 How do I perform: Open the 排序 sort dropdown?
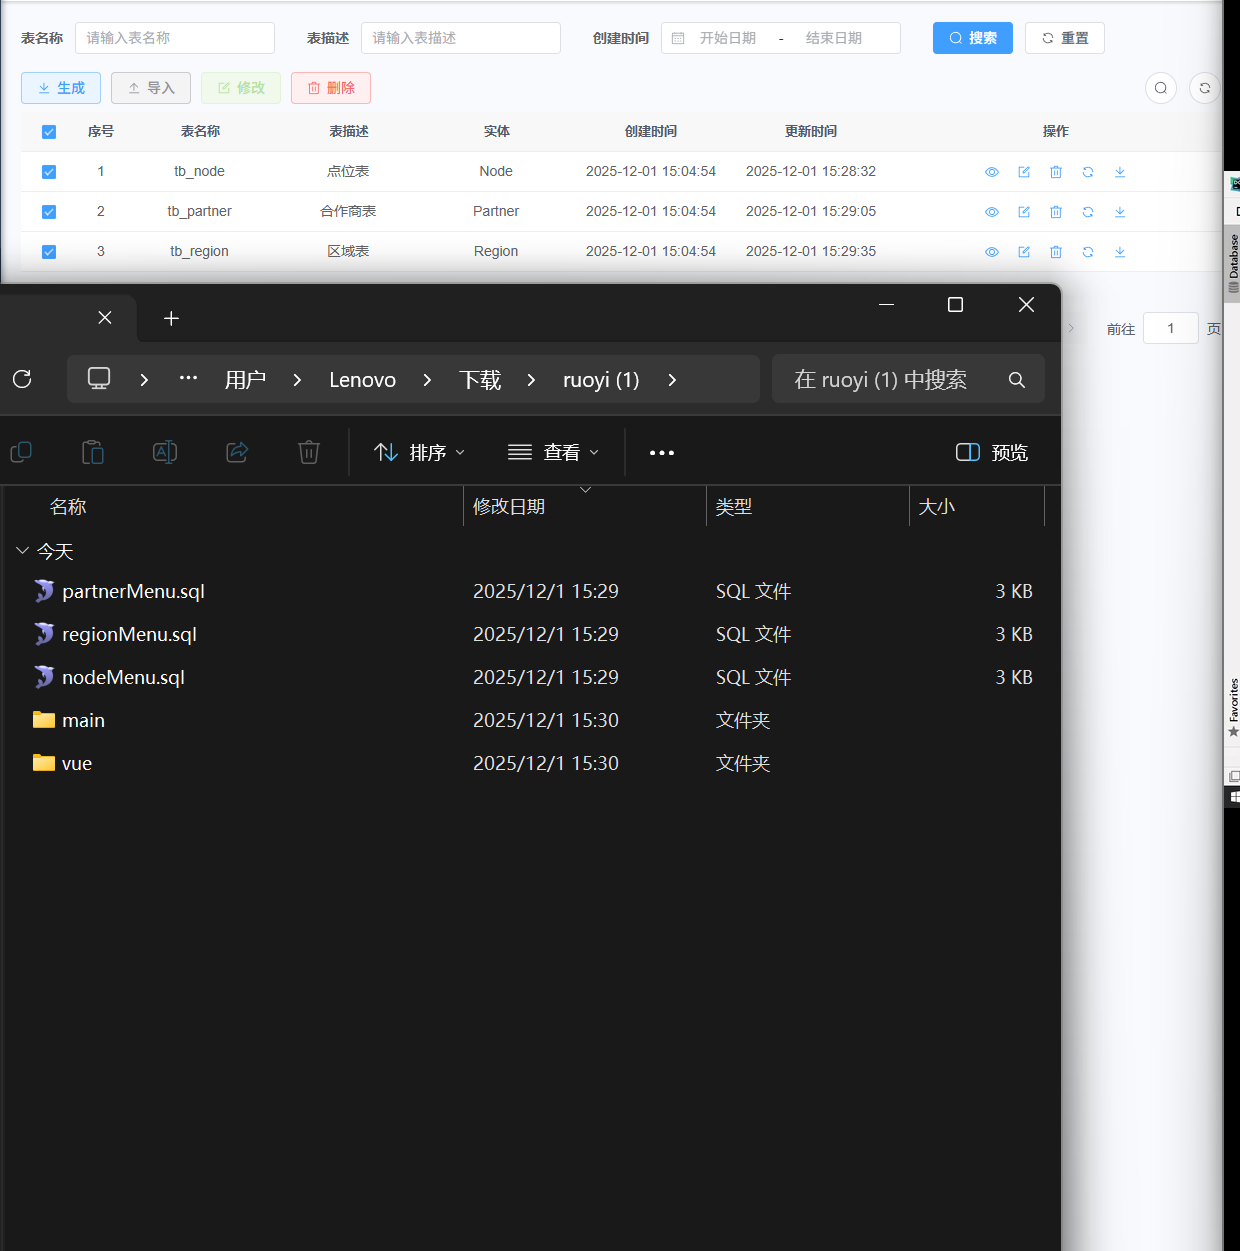419,453
